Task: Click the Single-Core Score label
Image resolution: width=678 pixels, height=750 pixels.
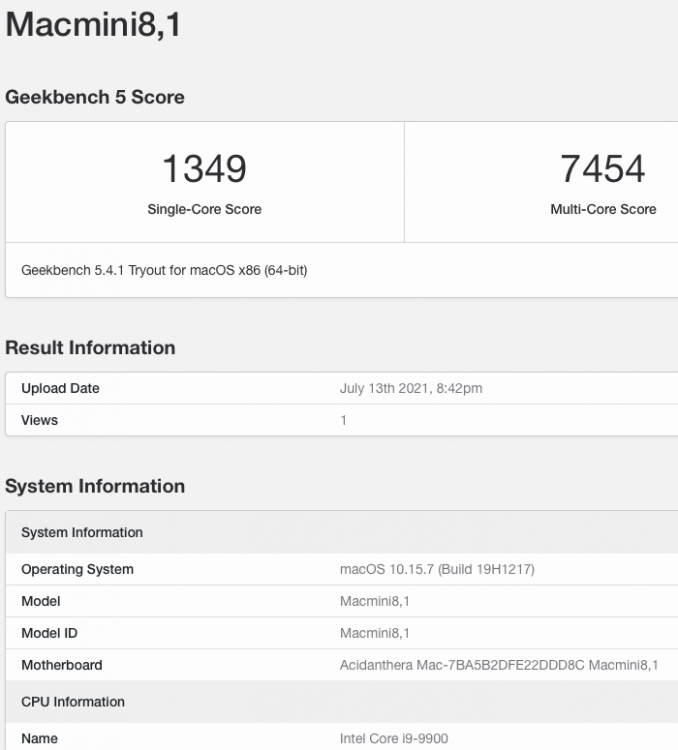Action: pos(204,209)
